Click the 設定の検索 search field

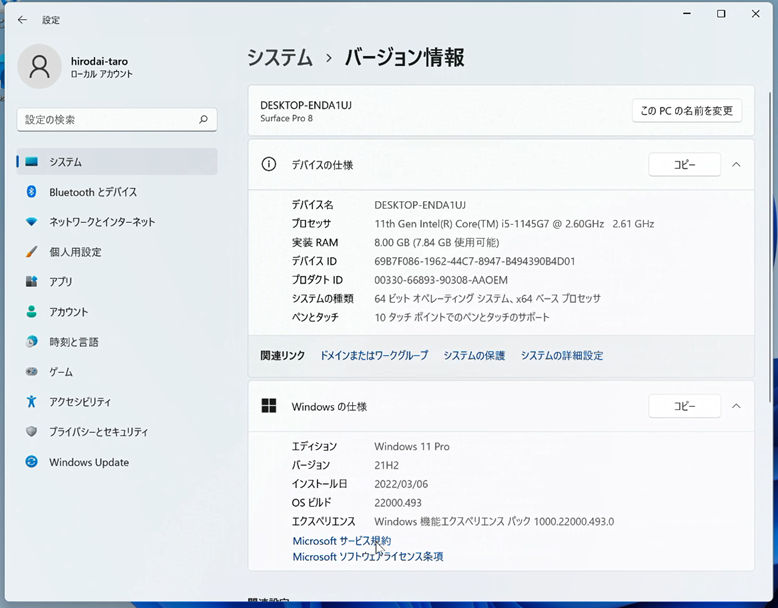pyautogui.click(x=117, y=120)
